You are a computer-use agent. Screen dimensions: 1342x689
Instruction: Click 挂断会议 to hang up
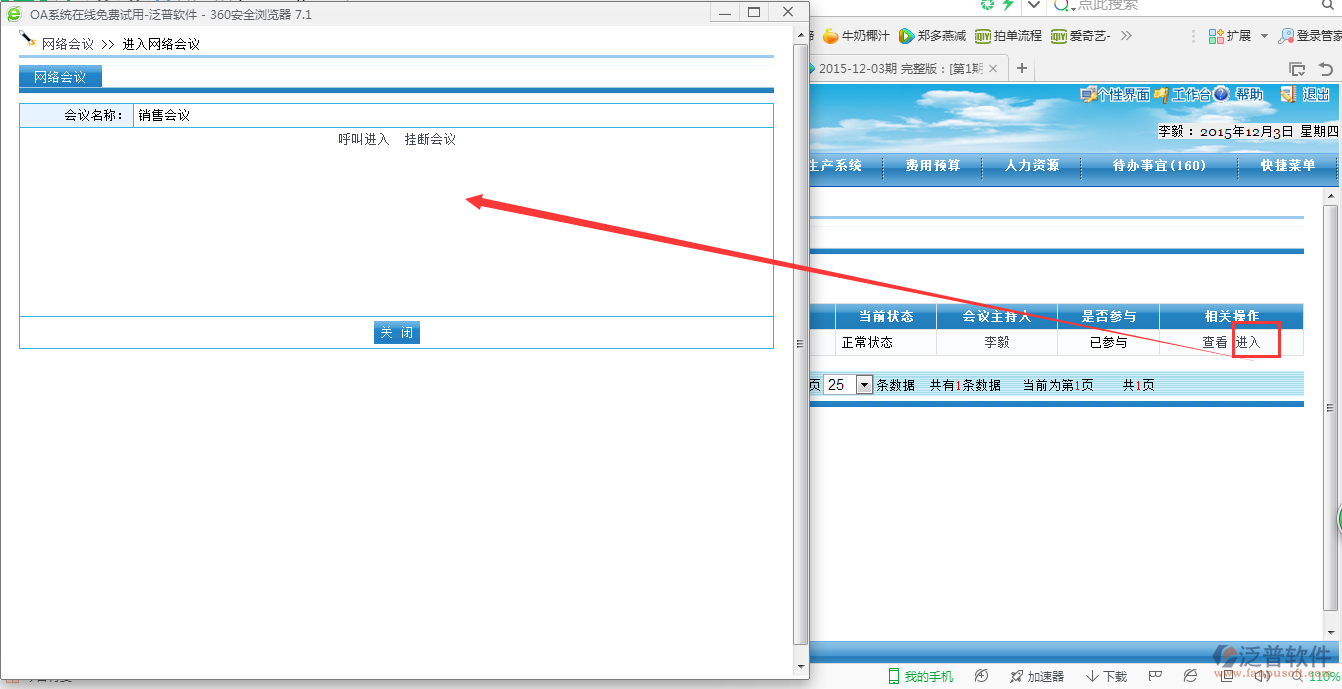[430, 140]
